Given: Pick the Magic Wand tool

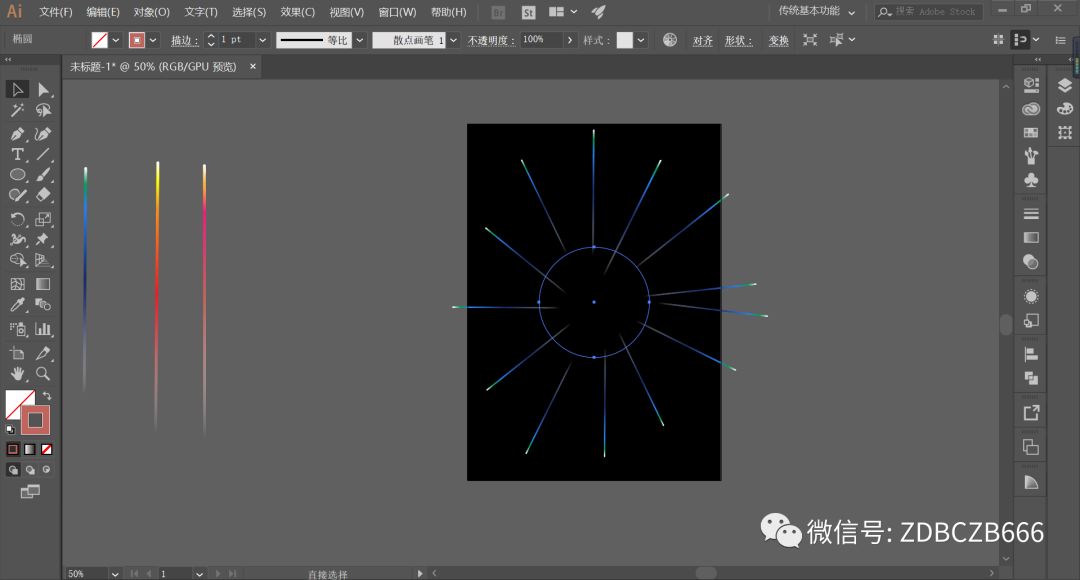Looking at the screenshot, I should 17,110.
